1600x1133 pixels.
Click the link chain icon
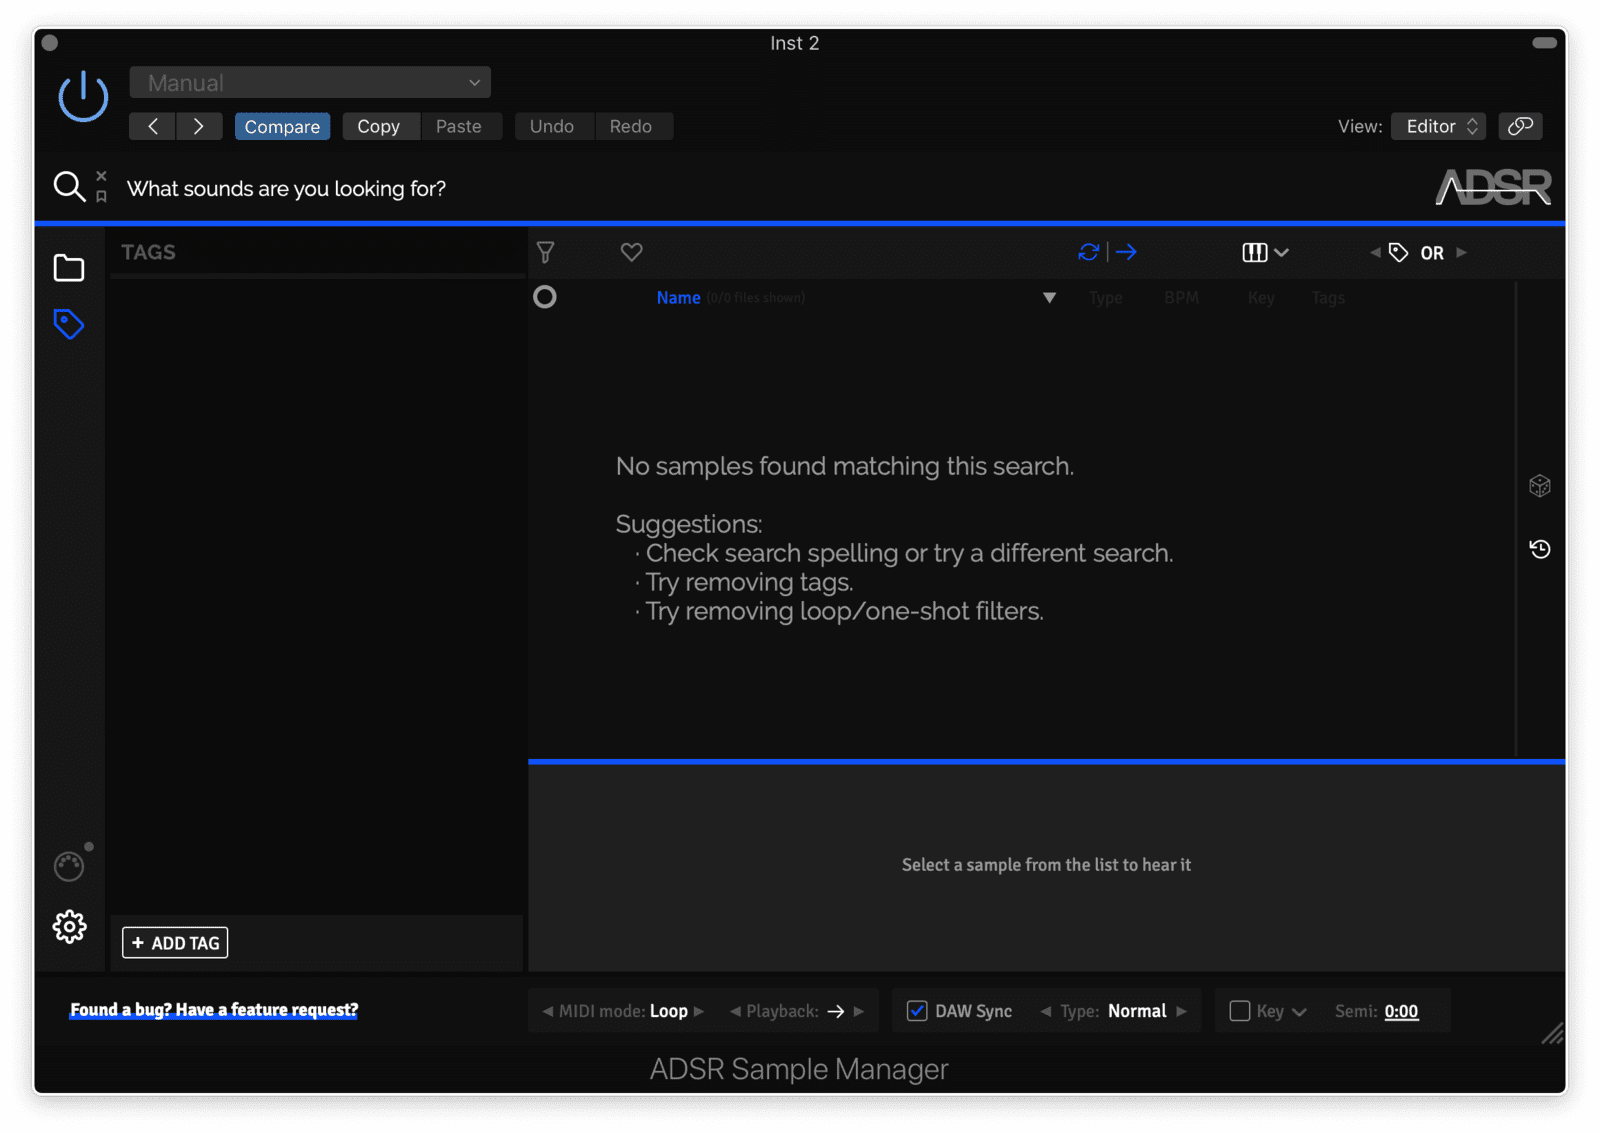1520,126
